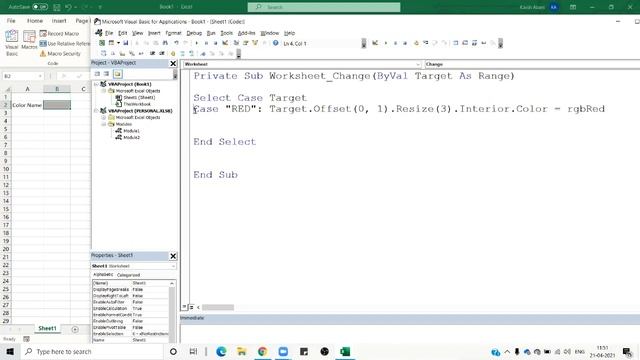Viewport: 640px width, 360px height.
Task: Save the VBA project with the Save icon
Action: click(x=125, y=43)
